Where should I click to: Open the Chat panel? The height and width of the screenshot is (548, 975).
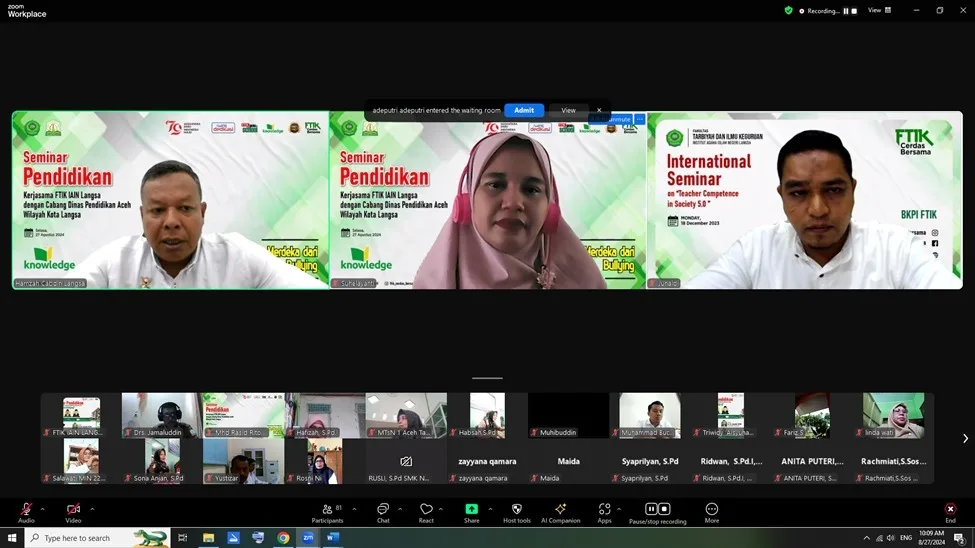[x=383, y=513]
